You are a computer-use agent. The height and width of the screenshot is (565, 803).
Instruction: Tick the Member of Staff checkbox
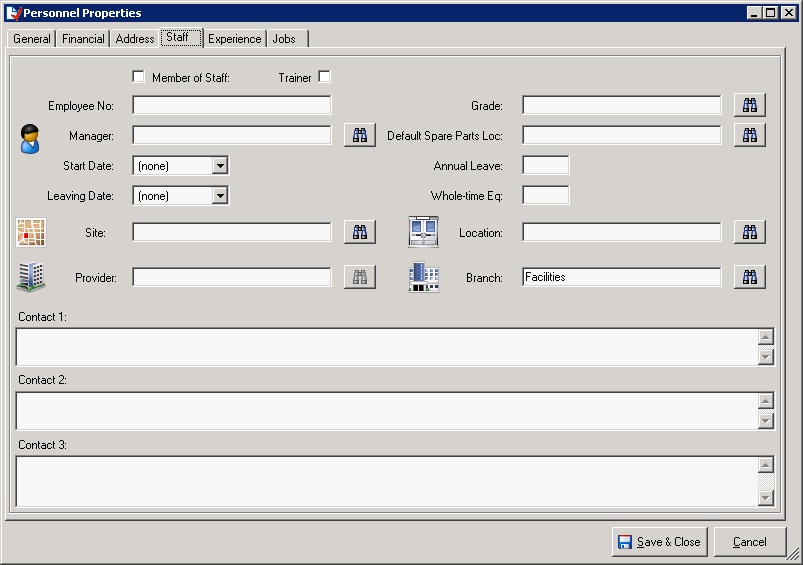click(x=138, y=77)
